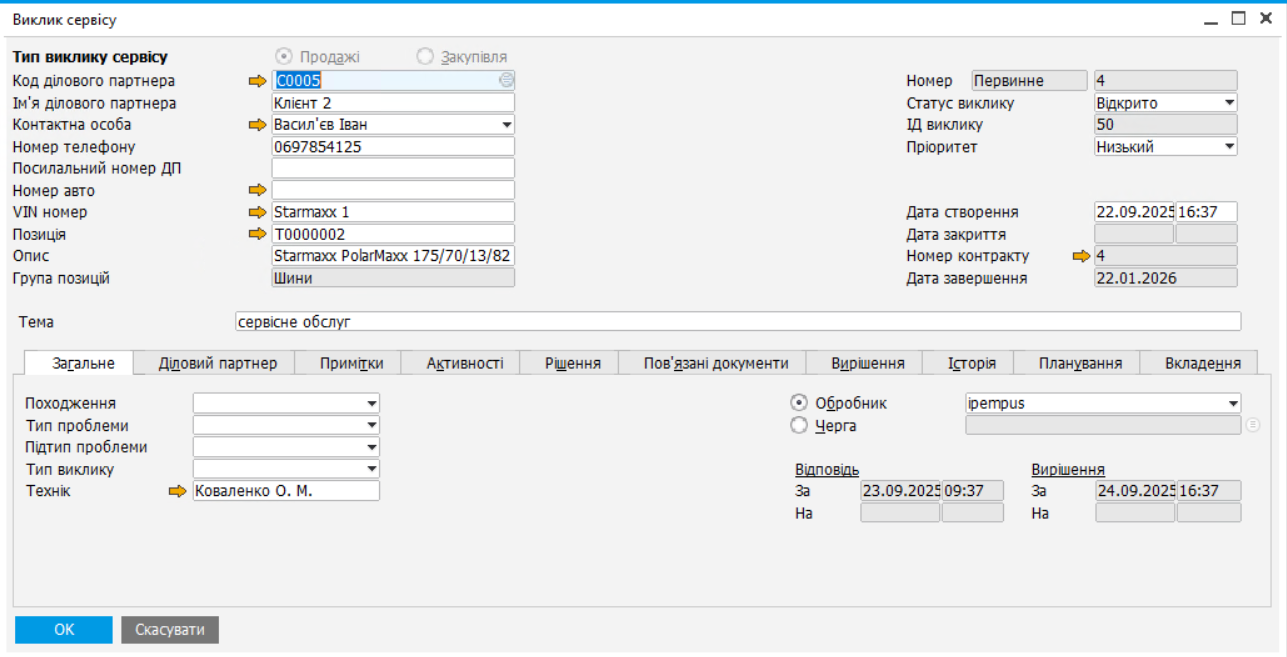The width and height of the screenshot is (1287, 657).
Task: Open the Позиція link arrow
Action: [x=258, y=234]
